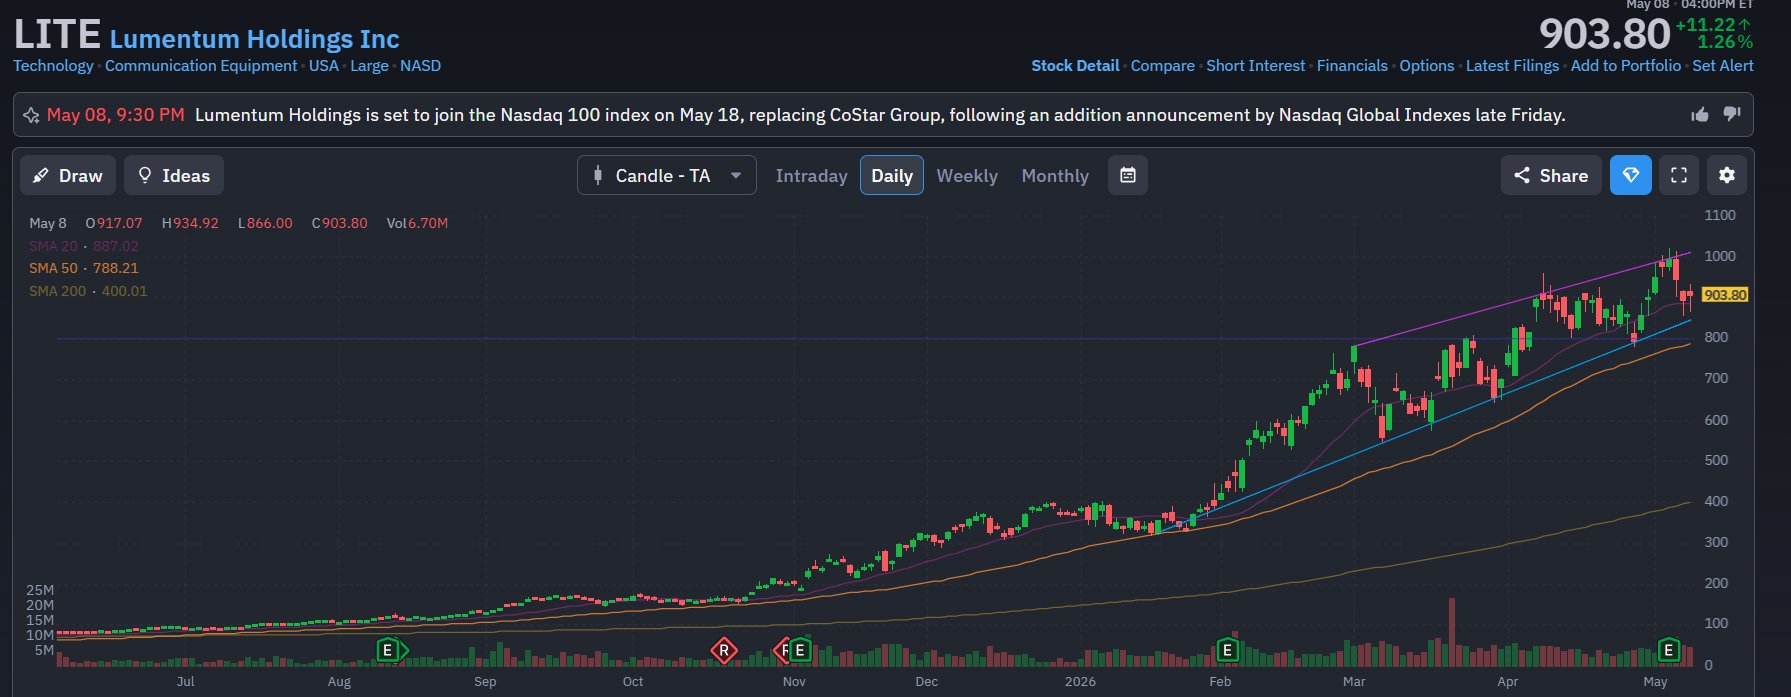
Task: Open the NASD exchange link
Action: click(420, 66)
